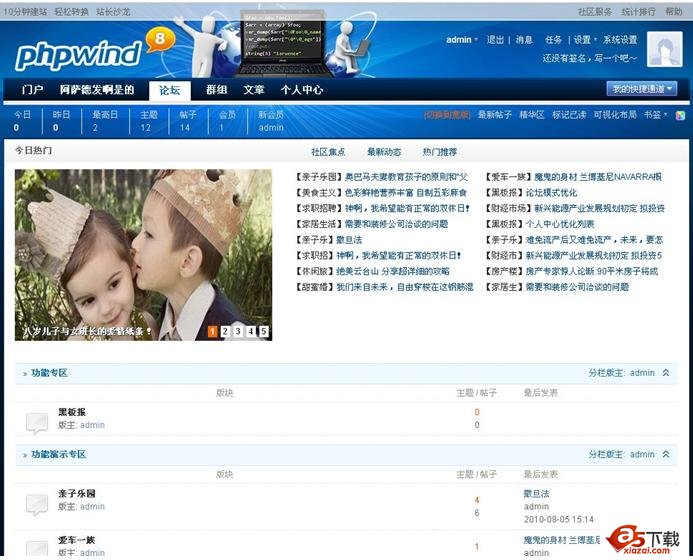Open the 功能演示专区 category title

point(58,454)
